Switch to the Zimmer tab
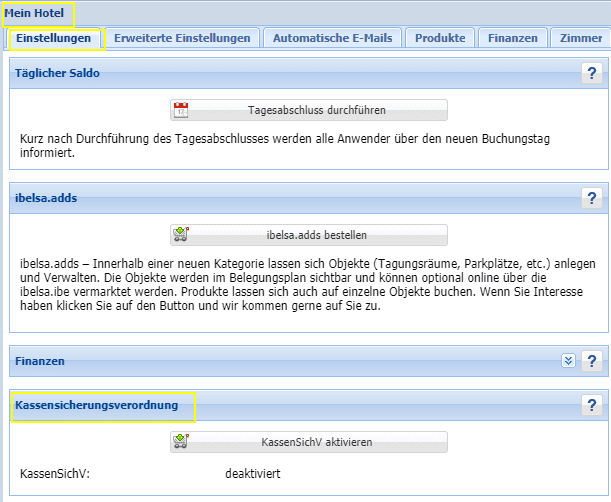 [x=580, y=38]
